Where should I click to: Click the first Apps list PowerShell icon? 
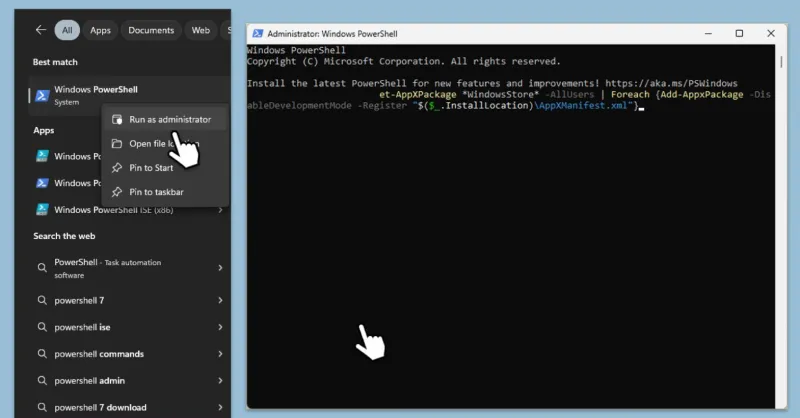pyautogui.click(x=42, y=156)
